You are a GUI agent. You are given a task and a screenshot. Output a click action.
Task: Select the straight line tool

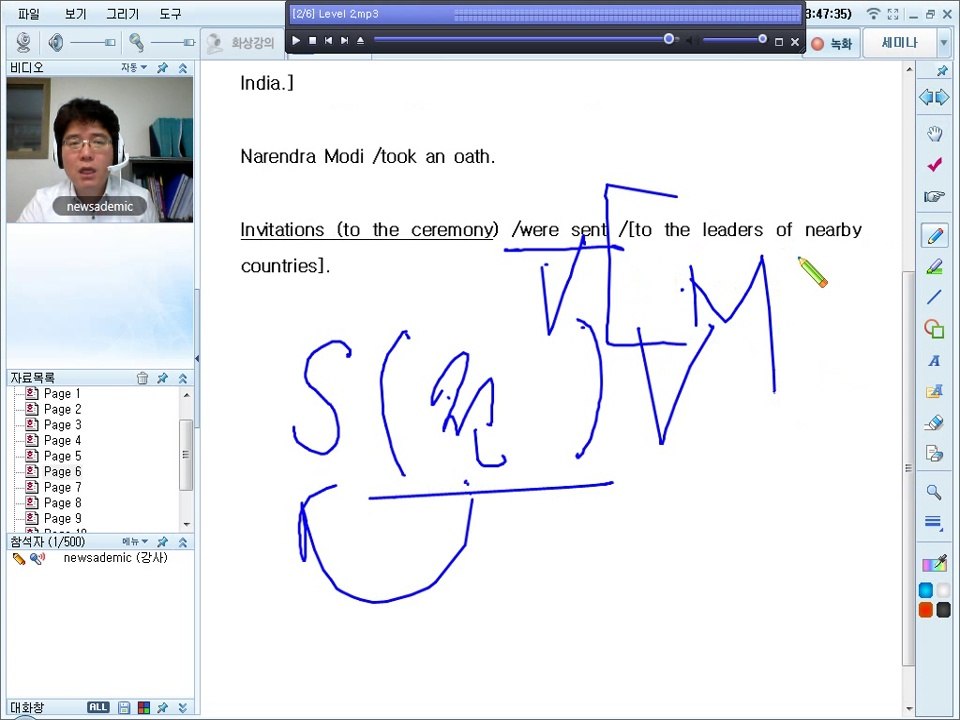point(934,298)
